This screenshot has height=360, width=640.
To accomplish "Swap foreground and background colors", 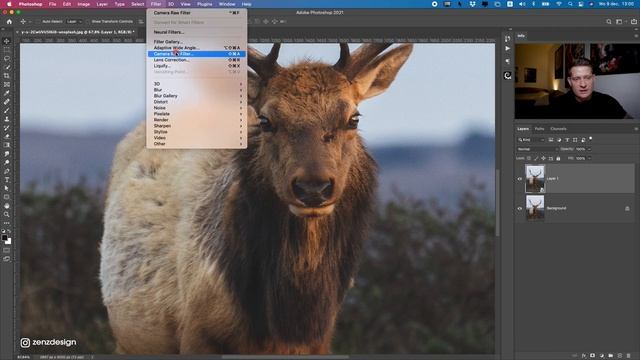I will [9, 231].
